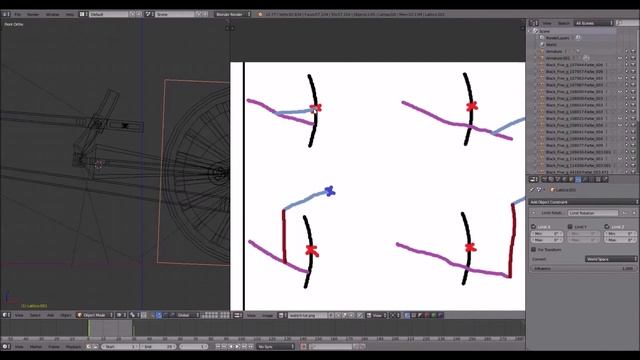Toggle automatic keyframe record button
This screenshot has height=360, width=640.
pos(303,347)
